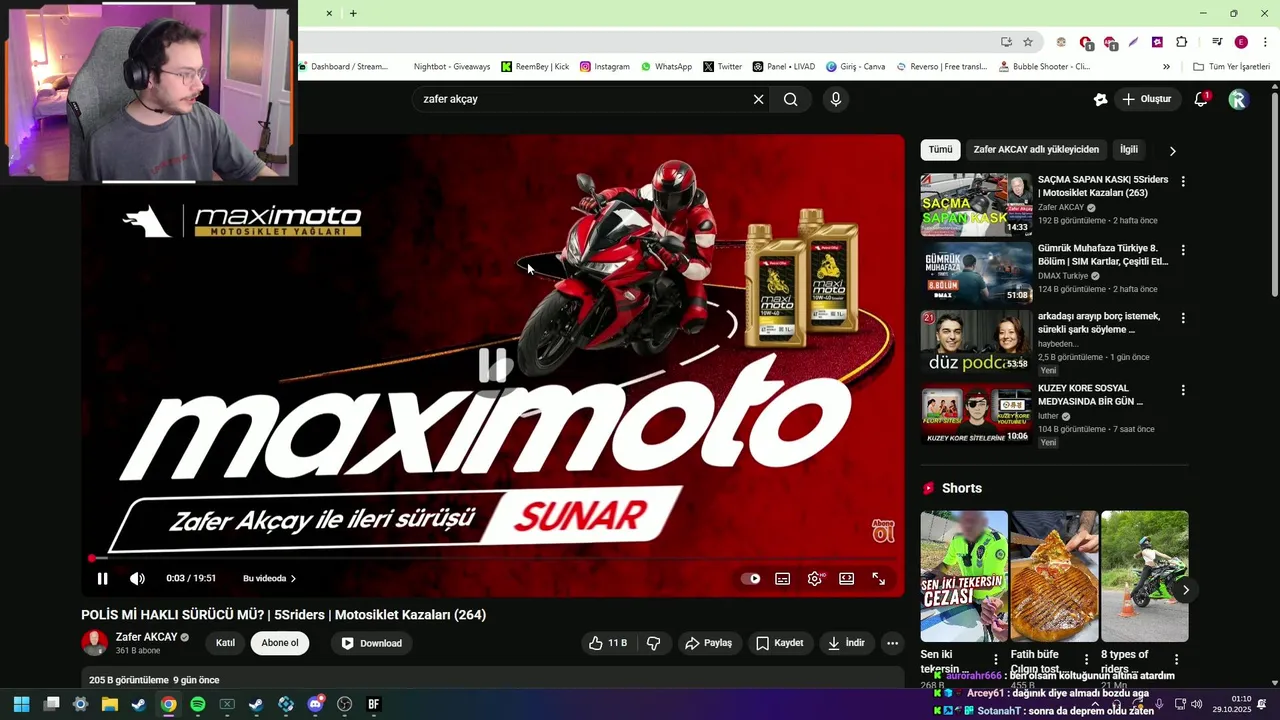
Task: Dislike the video with thumbs down
Action: coord(654,643)
